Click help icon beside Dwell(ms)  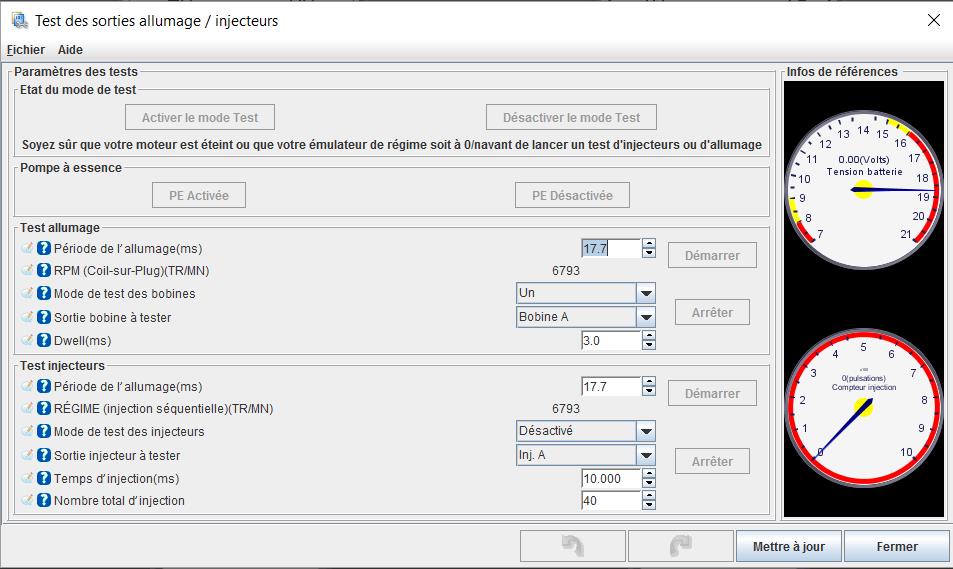point(44,341)
